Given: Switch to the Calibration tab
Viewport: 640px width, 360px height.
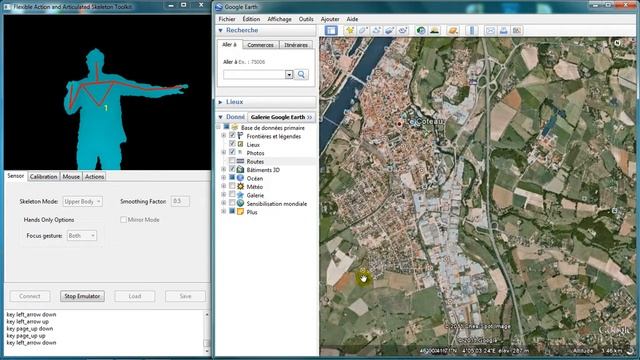Looking at the screenshot, I should [43, 176].
